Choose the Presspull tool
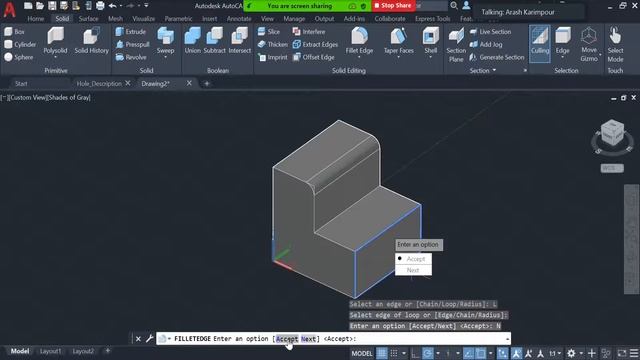The height and width of the screenshot is (360, 640). pos(133,44)
